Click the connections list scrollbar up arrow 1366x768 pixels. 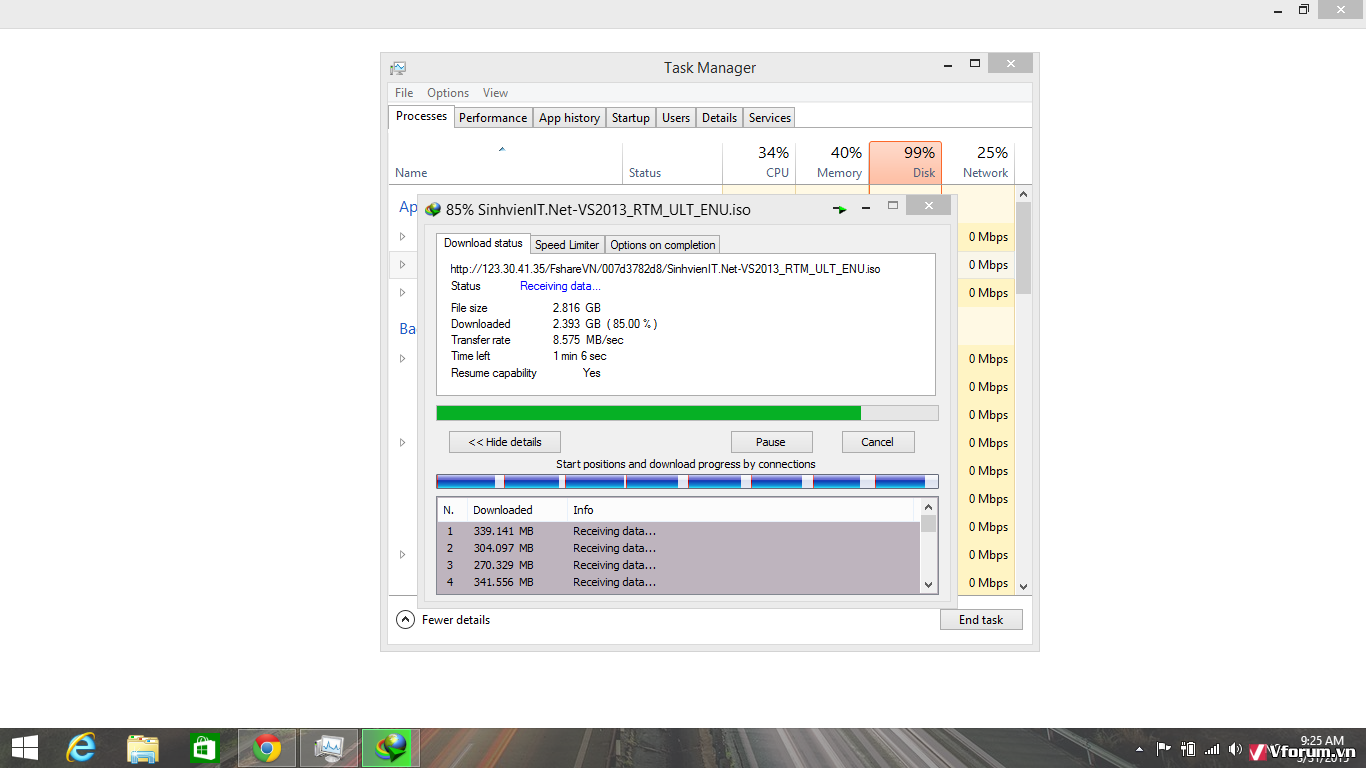(929, 506)
